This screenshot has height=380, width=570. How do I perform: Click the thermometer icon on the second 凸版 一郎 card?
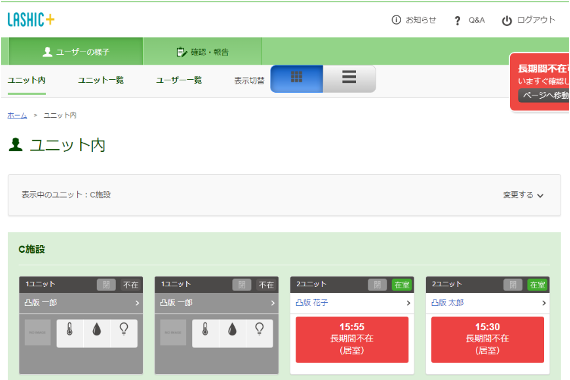point(205,330)
